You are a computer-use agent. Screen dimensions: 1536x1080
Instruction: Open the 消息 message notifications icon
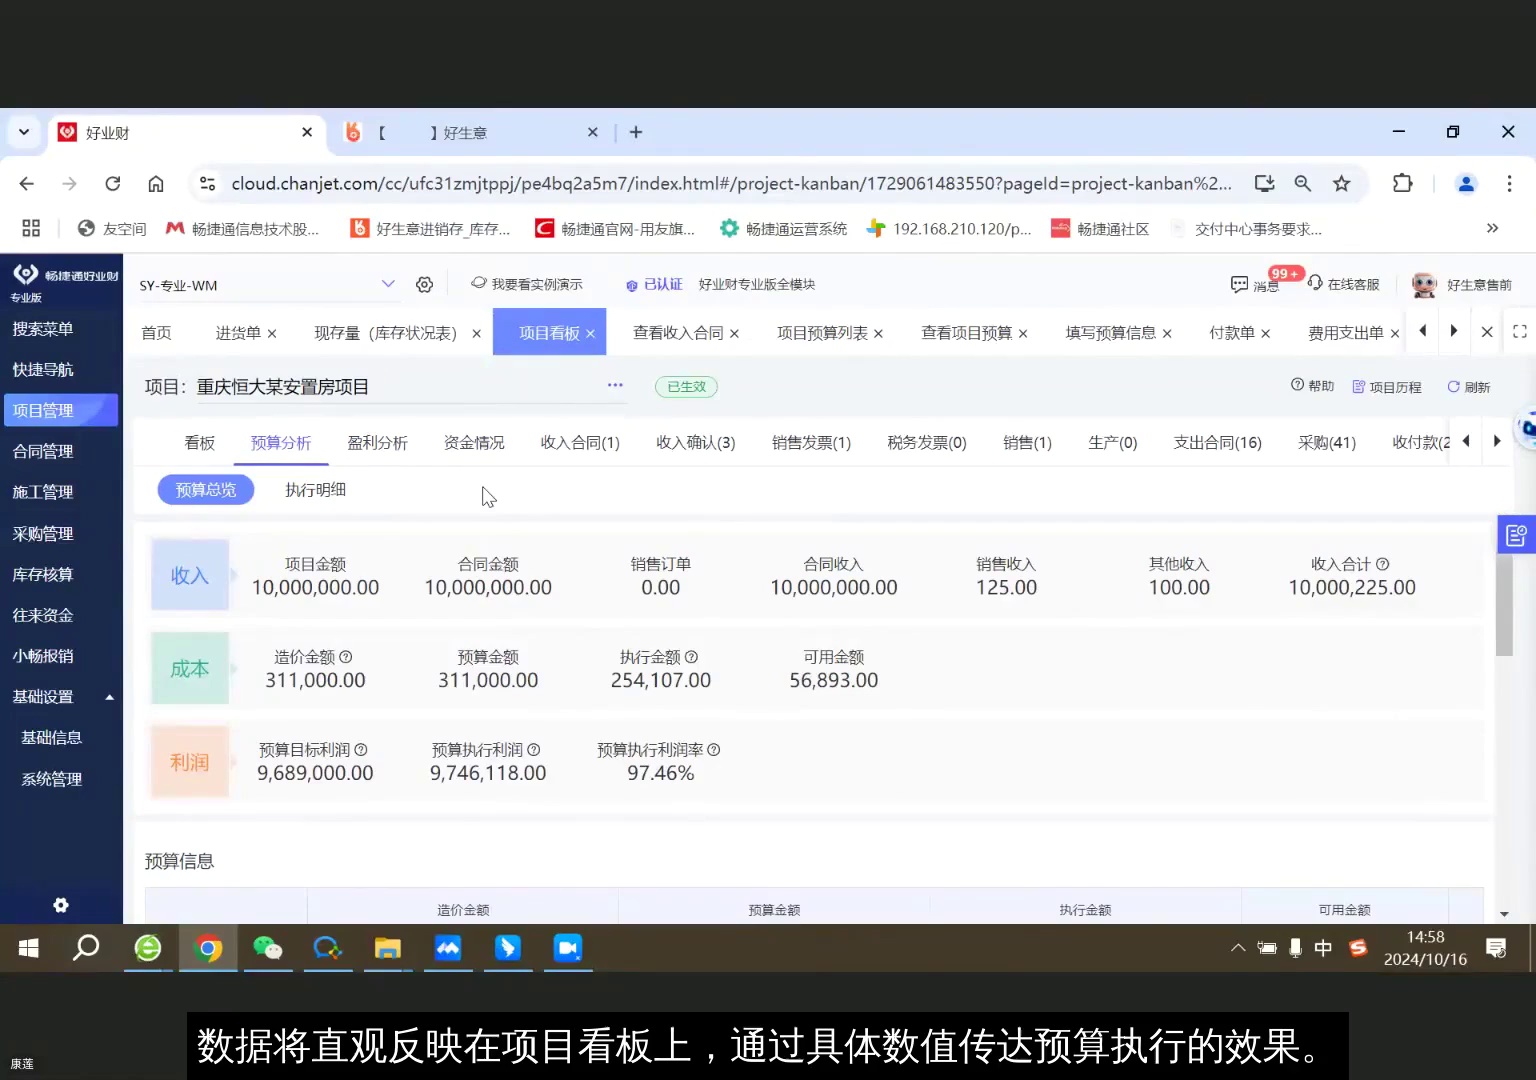click(x=1253, y=283)
